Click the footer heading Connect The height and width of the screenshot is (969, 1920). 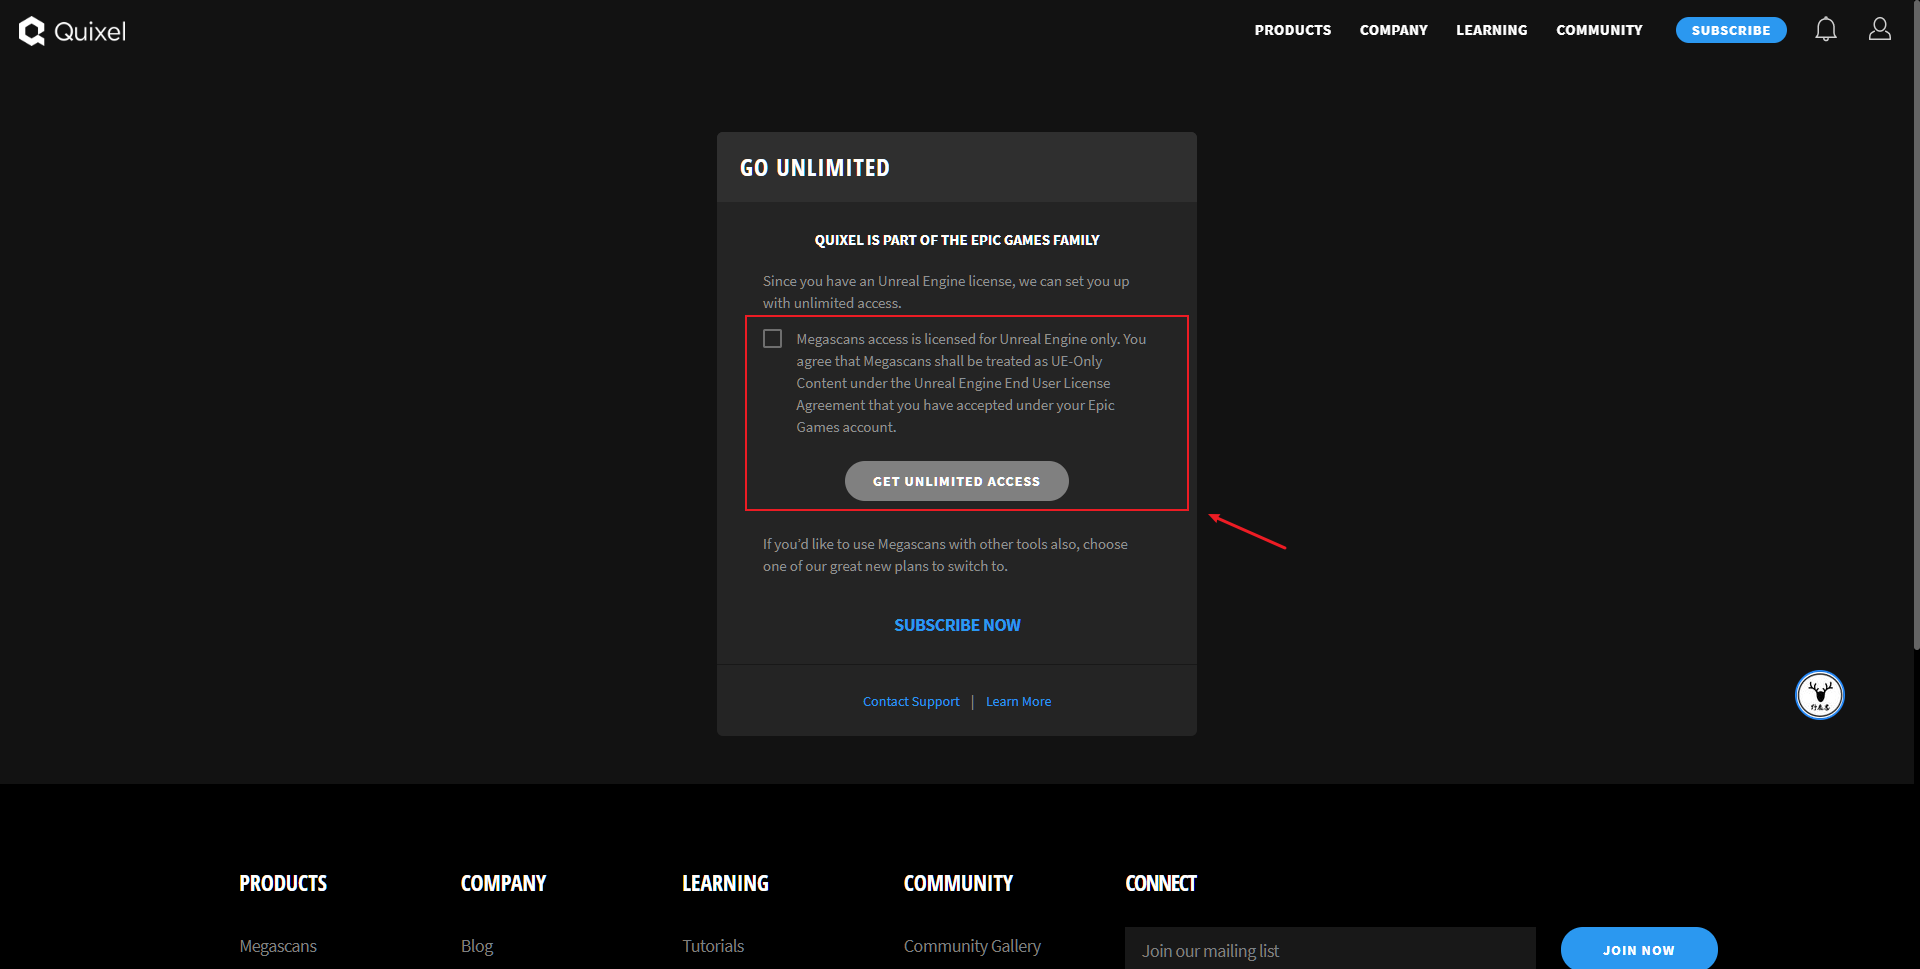[1160, 884]
